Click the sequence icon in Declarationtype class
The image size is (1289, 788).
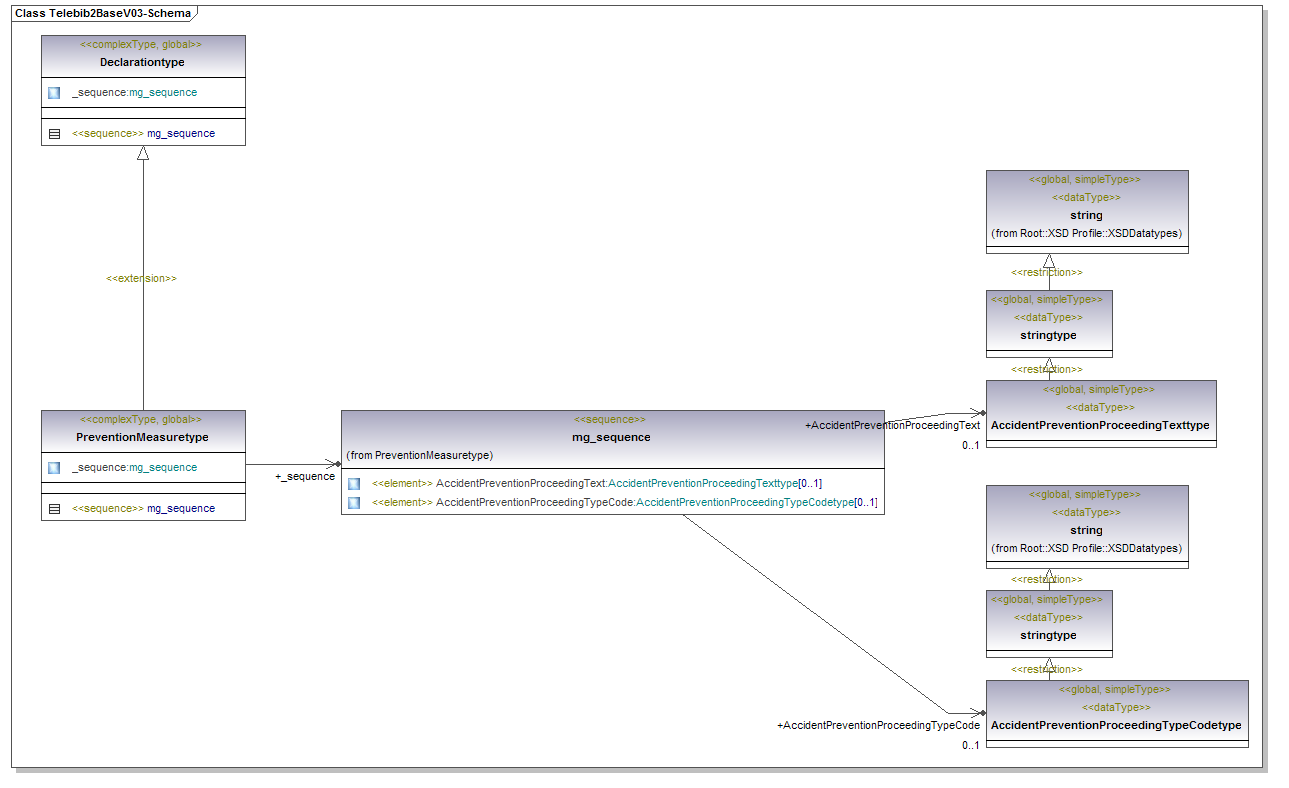point(54,134)
